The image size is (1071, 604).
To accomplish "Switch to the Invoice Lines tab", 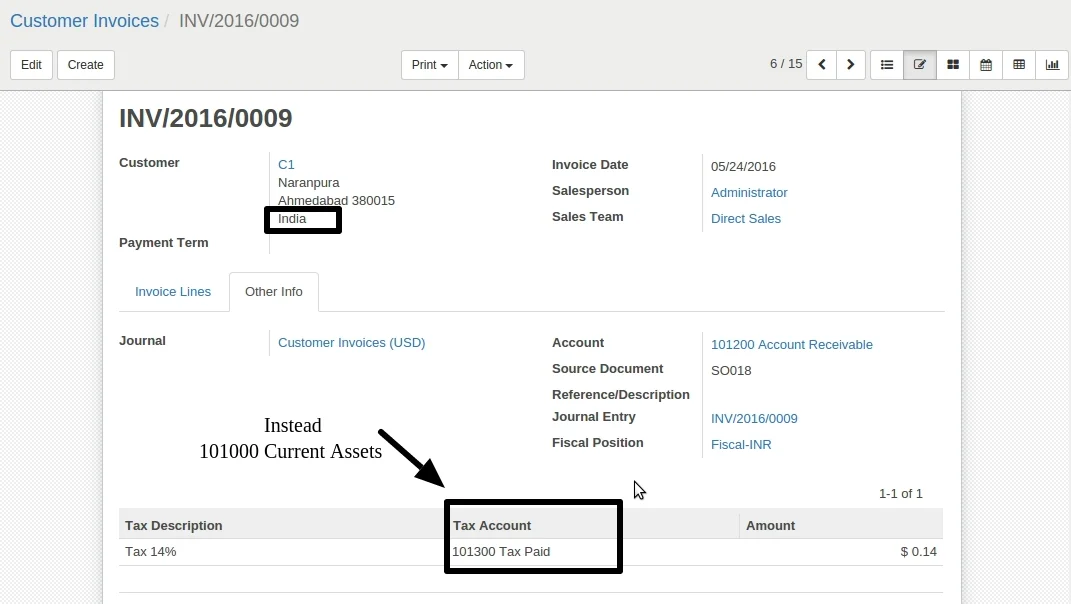I will point(173,291).
